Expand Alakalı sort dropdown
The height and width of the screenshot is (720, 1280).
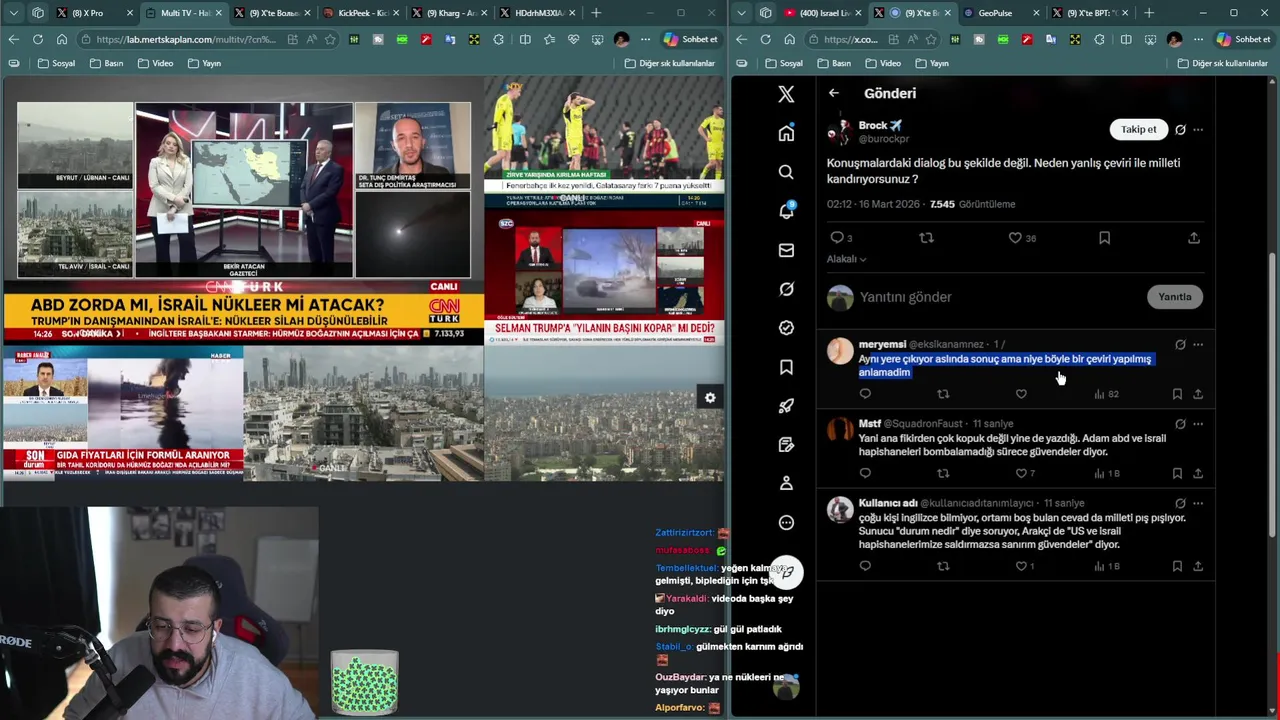pos(846,259)
